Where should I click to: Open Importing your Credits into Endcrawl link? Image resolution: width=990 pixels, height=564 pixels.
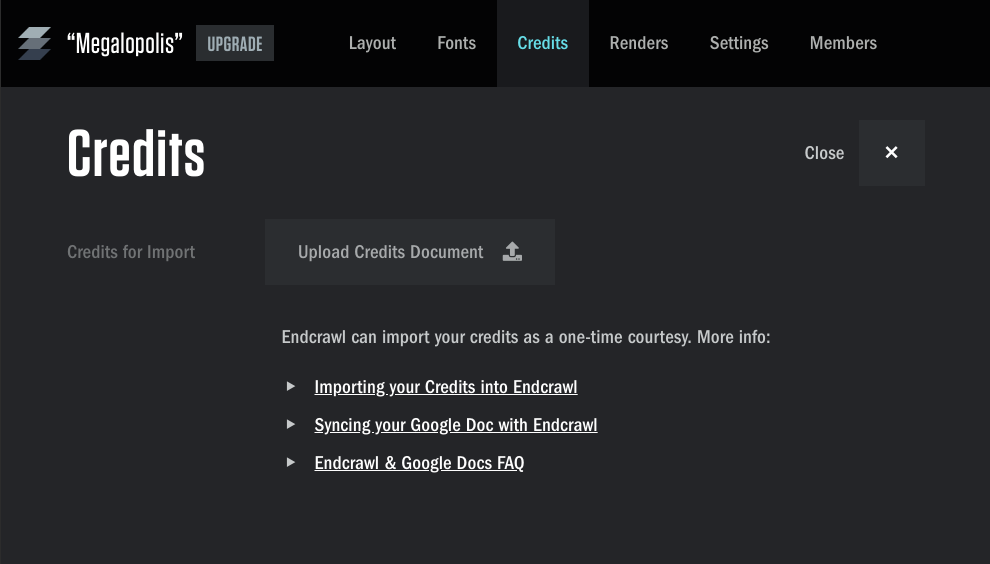pos(446,387)
